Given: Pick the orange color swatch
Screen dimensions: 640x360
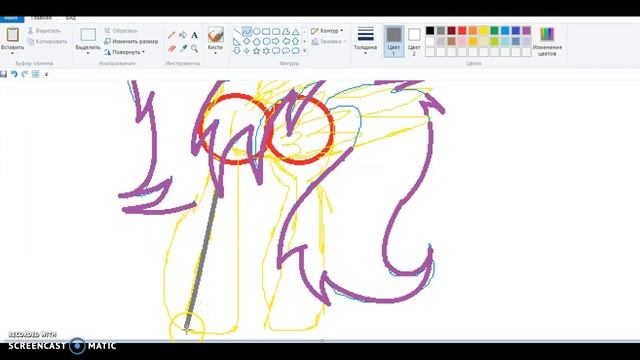Looking at the screenshot, I should point(473,31).
